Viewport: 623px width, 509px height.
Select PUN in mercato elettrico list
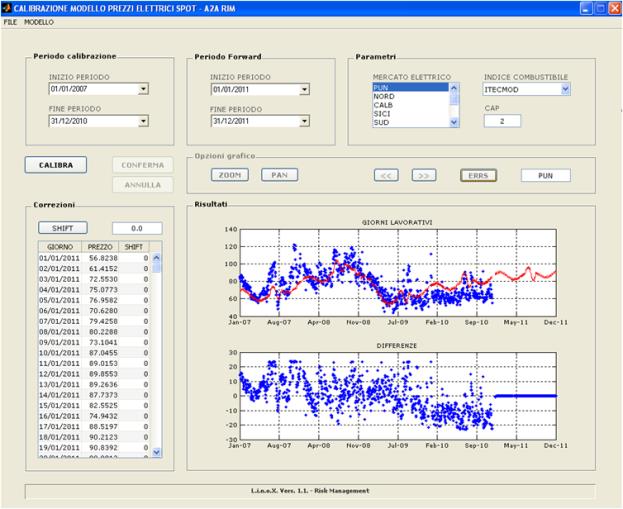coord(410,87)
